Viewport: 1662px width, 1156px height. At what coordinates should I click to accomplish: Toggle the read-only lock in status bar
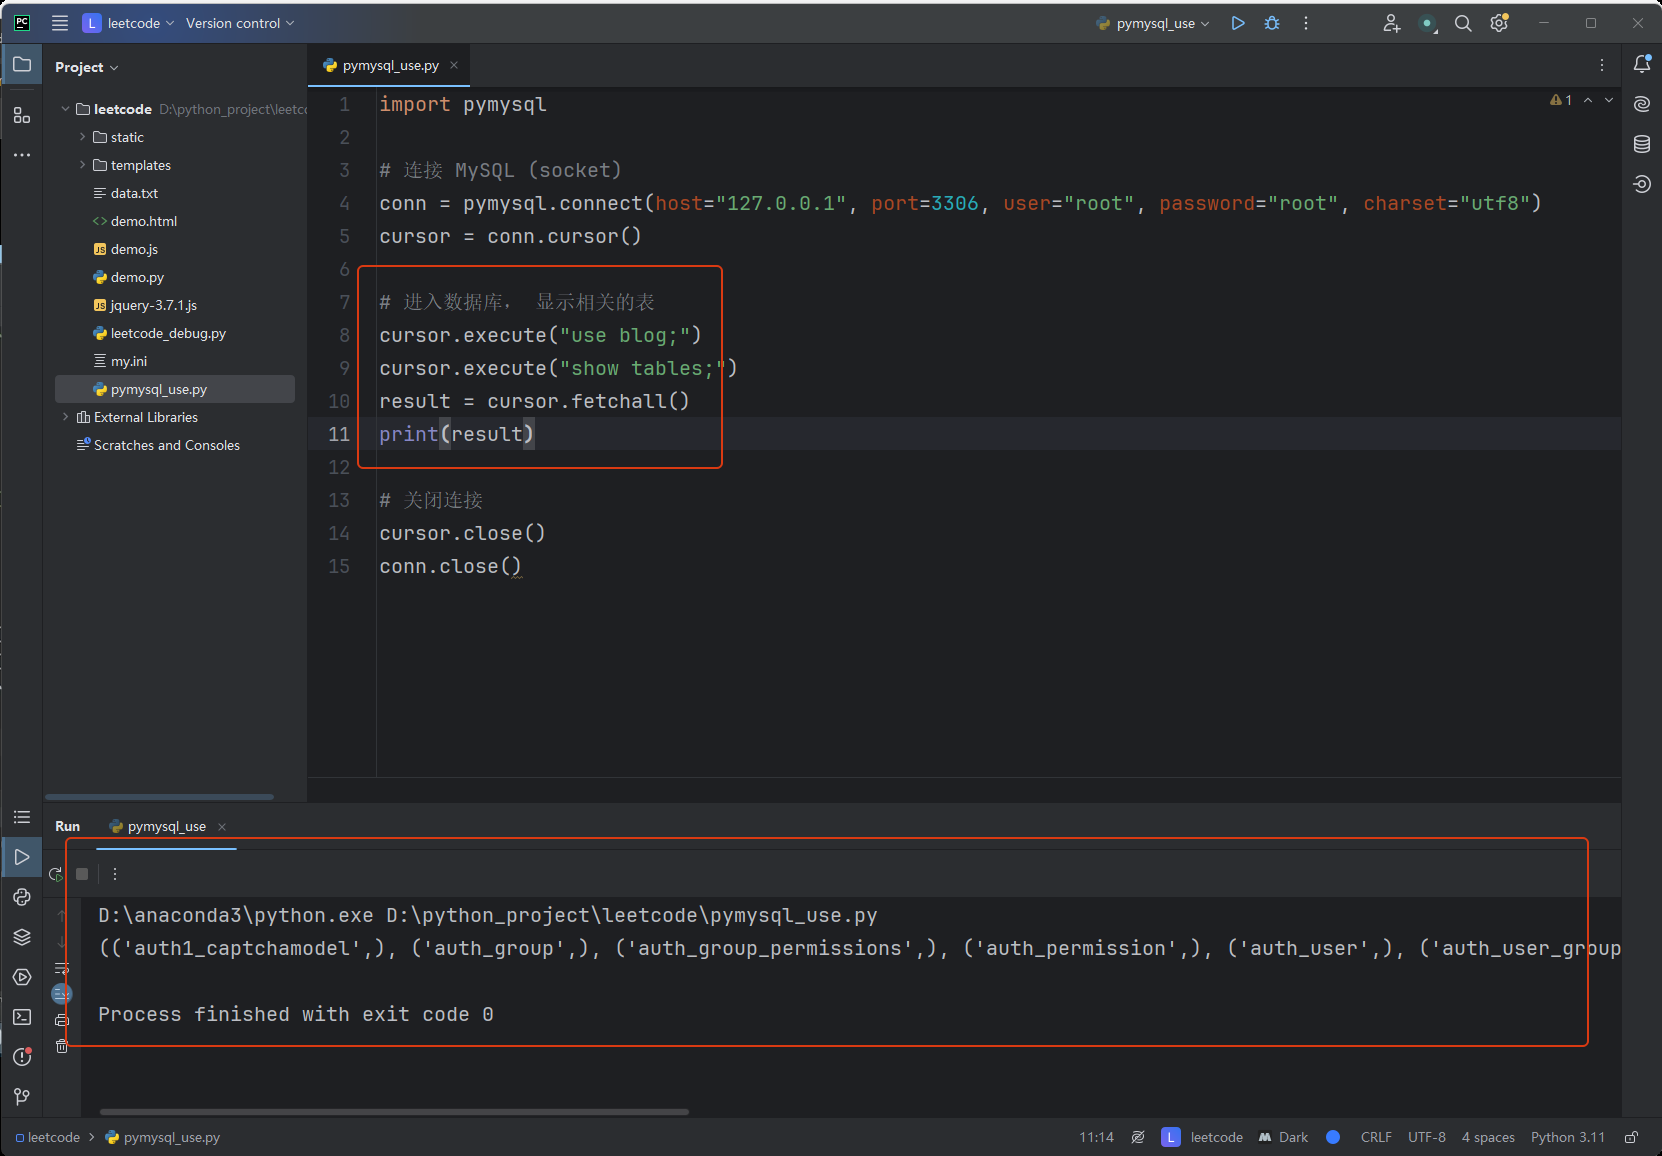pyautogui.click(x=1631, y=1137)
